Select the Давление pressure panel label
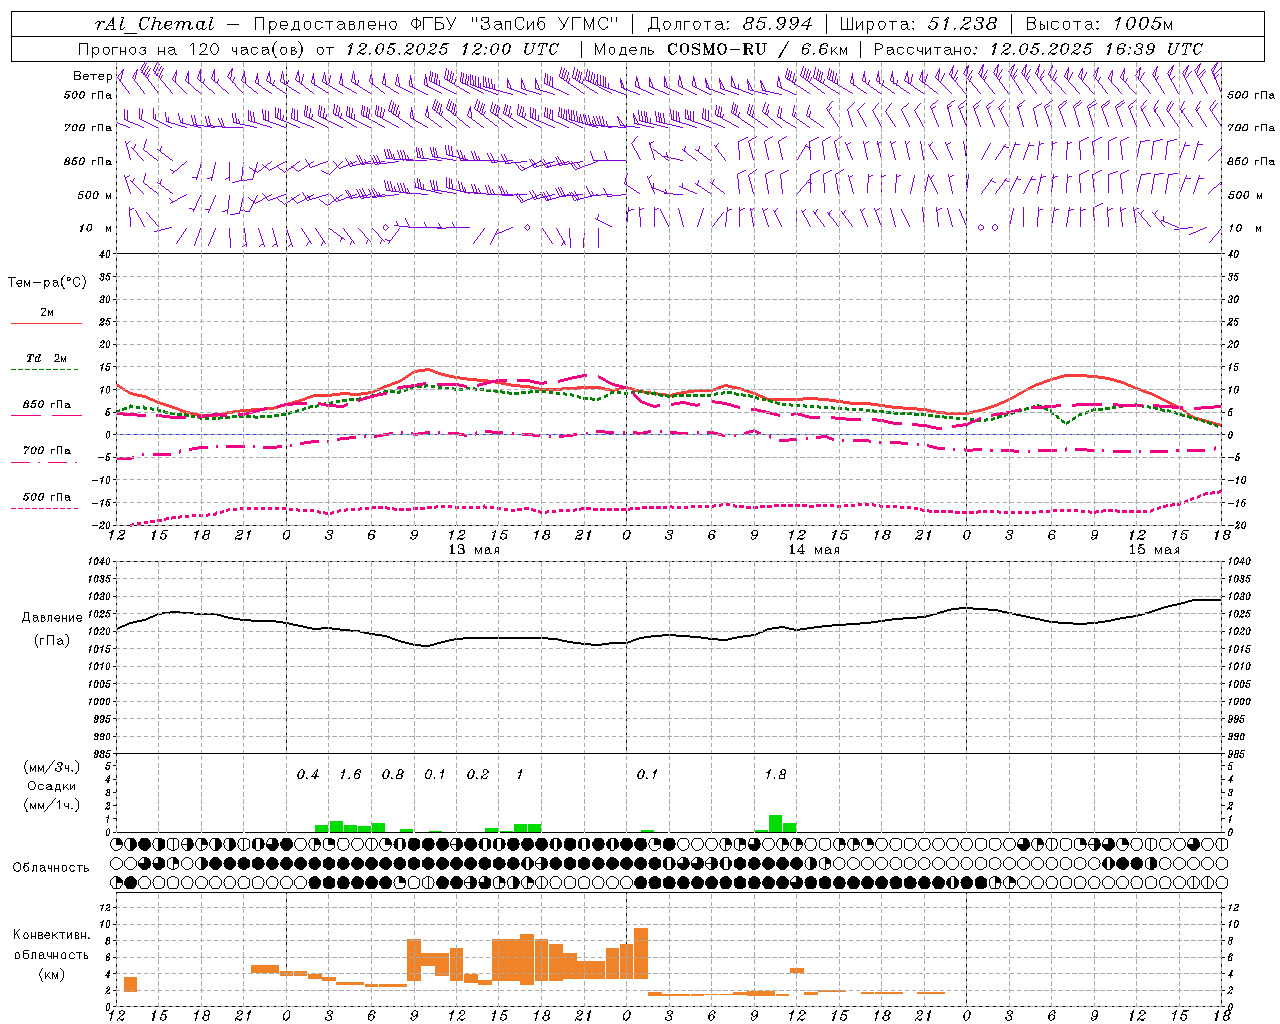Viewport: 1280px width, 1024px height. tap(52, 618)
